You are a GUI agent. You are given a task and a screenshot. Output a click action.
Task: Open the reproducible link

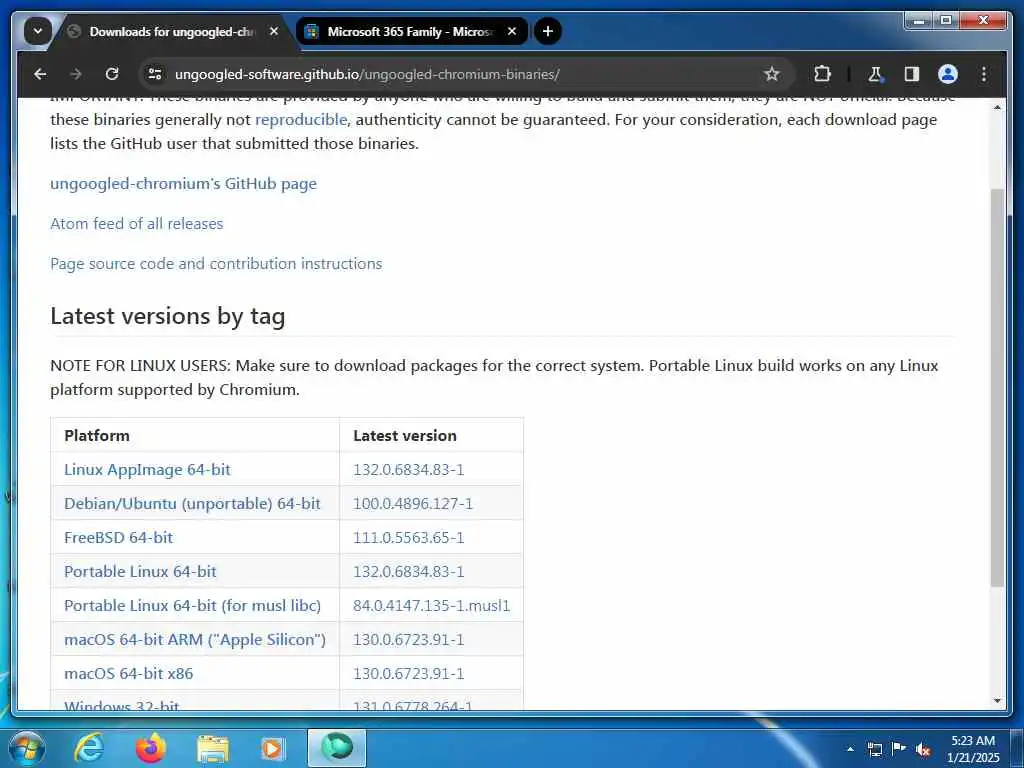coord(301,120)
